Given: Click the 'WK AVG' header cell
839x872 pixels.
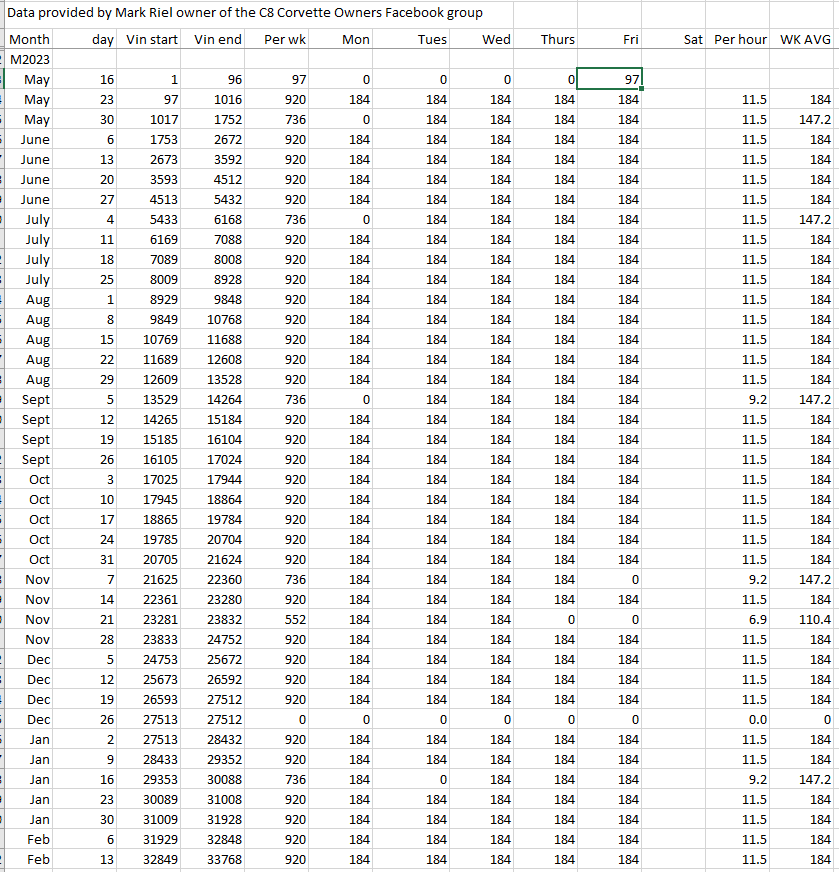Looking at the screenshot, I should coord(805,40).
